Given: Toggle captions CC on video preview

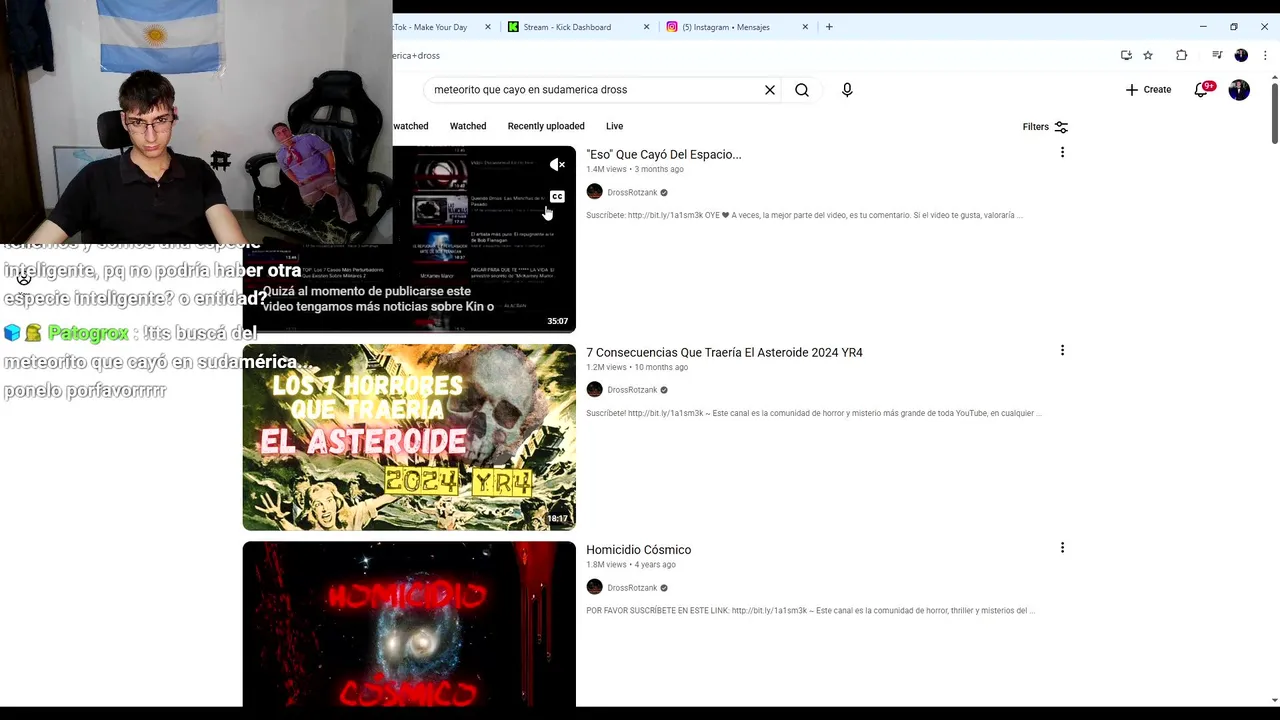Looking at the screenshot, I should click(557, 196).
